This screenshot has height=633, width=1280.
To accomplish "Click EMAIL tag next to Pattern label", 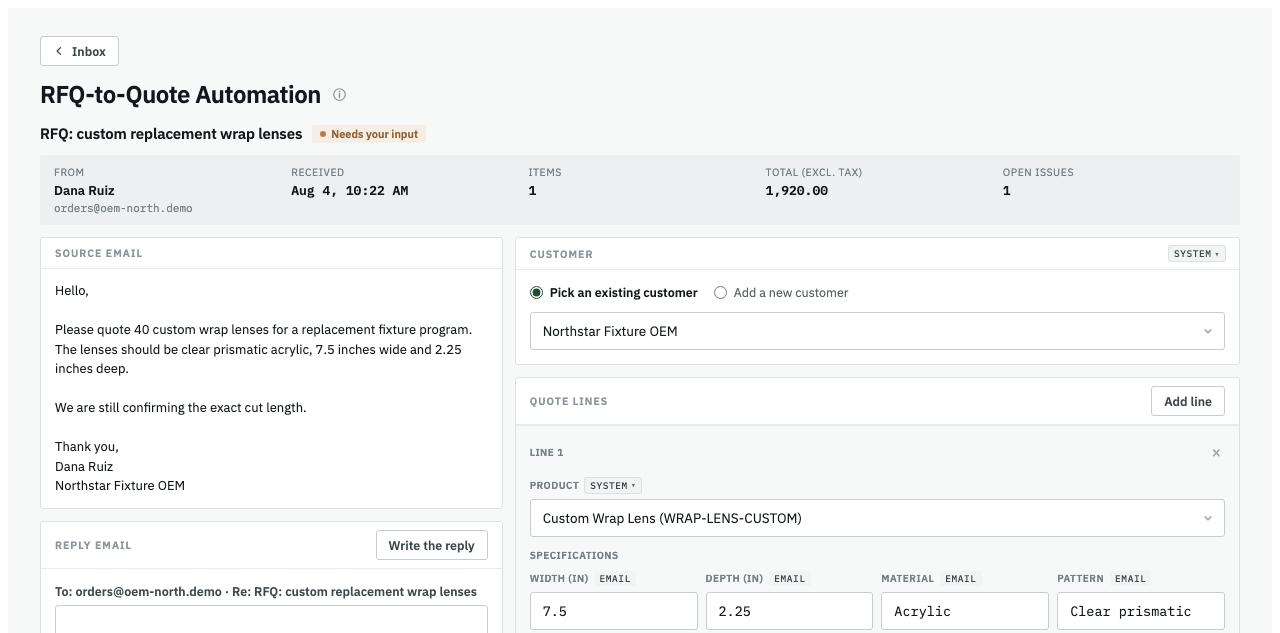I will pos(1131,578).
